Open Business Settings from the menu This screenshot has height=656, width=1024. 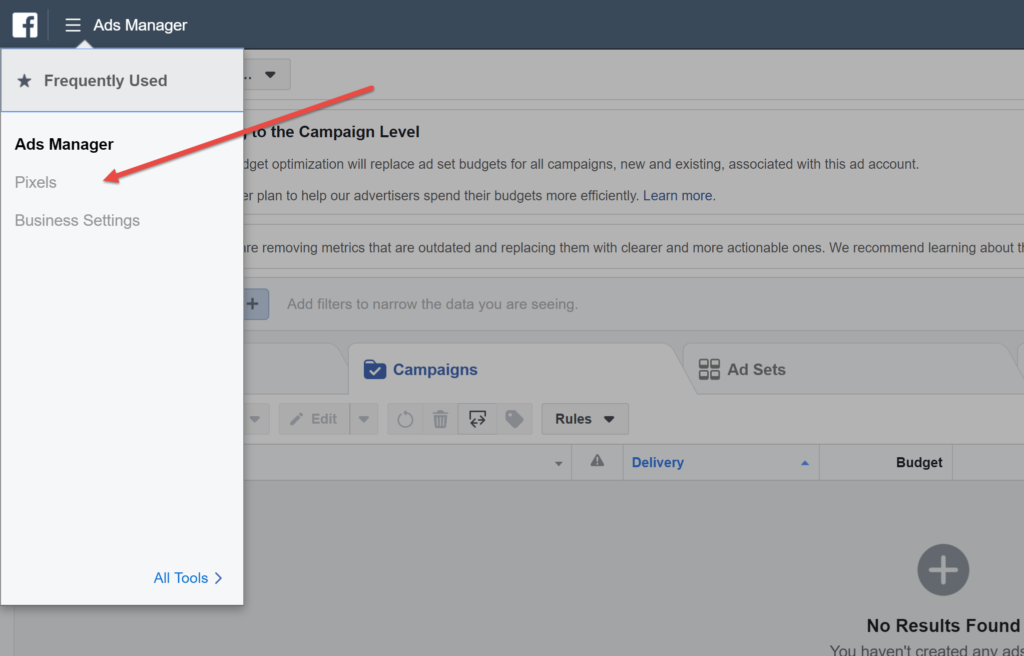coord(77,220)
